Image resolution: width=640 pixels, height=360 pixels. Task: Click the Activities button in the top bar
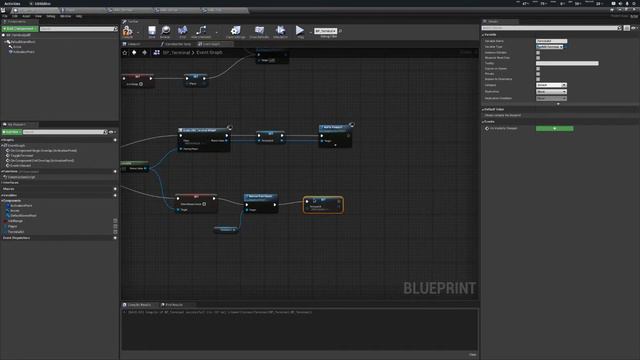coord(12,3)
